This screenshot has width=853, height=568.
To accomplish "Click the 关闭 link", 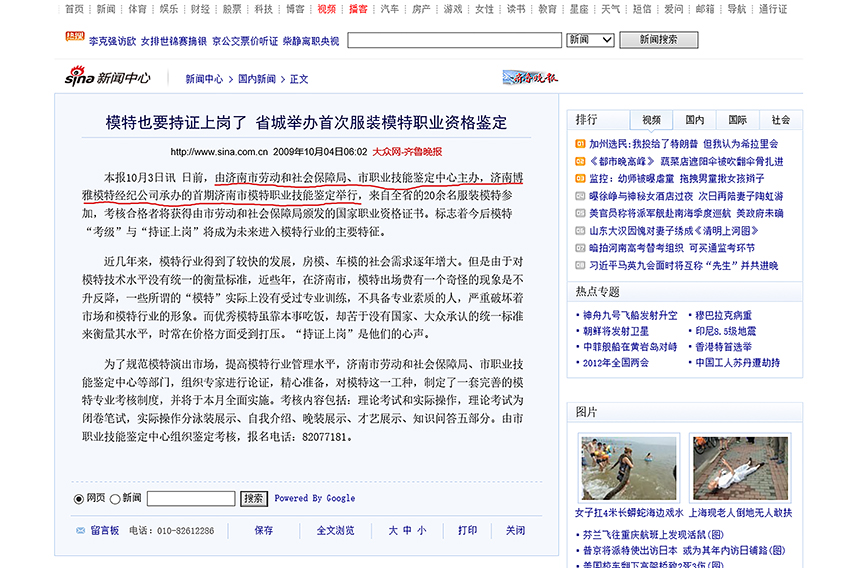I will point(515,530).
